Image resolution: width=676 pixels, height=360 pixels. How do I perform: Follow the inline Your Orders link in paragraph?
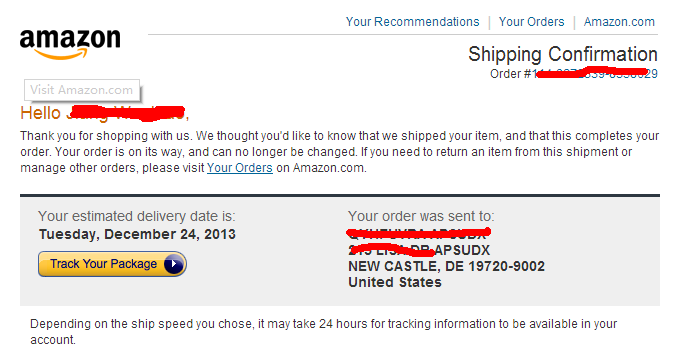tap(240, 168)
